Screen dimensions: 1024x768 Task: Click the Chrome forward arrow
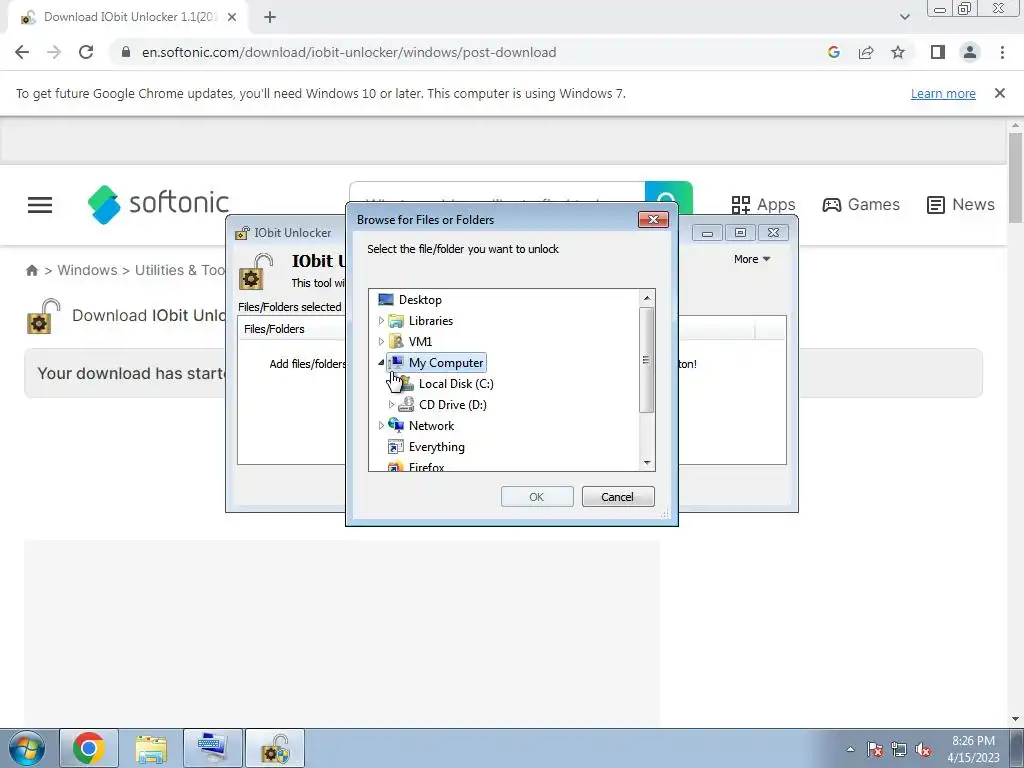(x=54, y=52)
